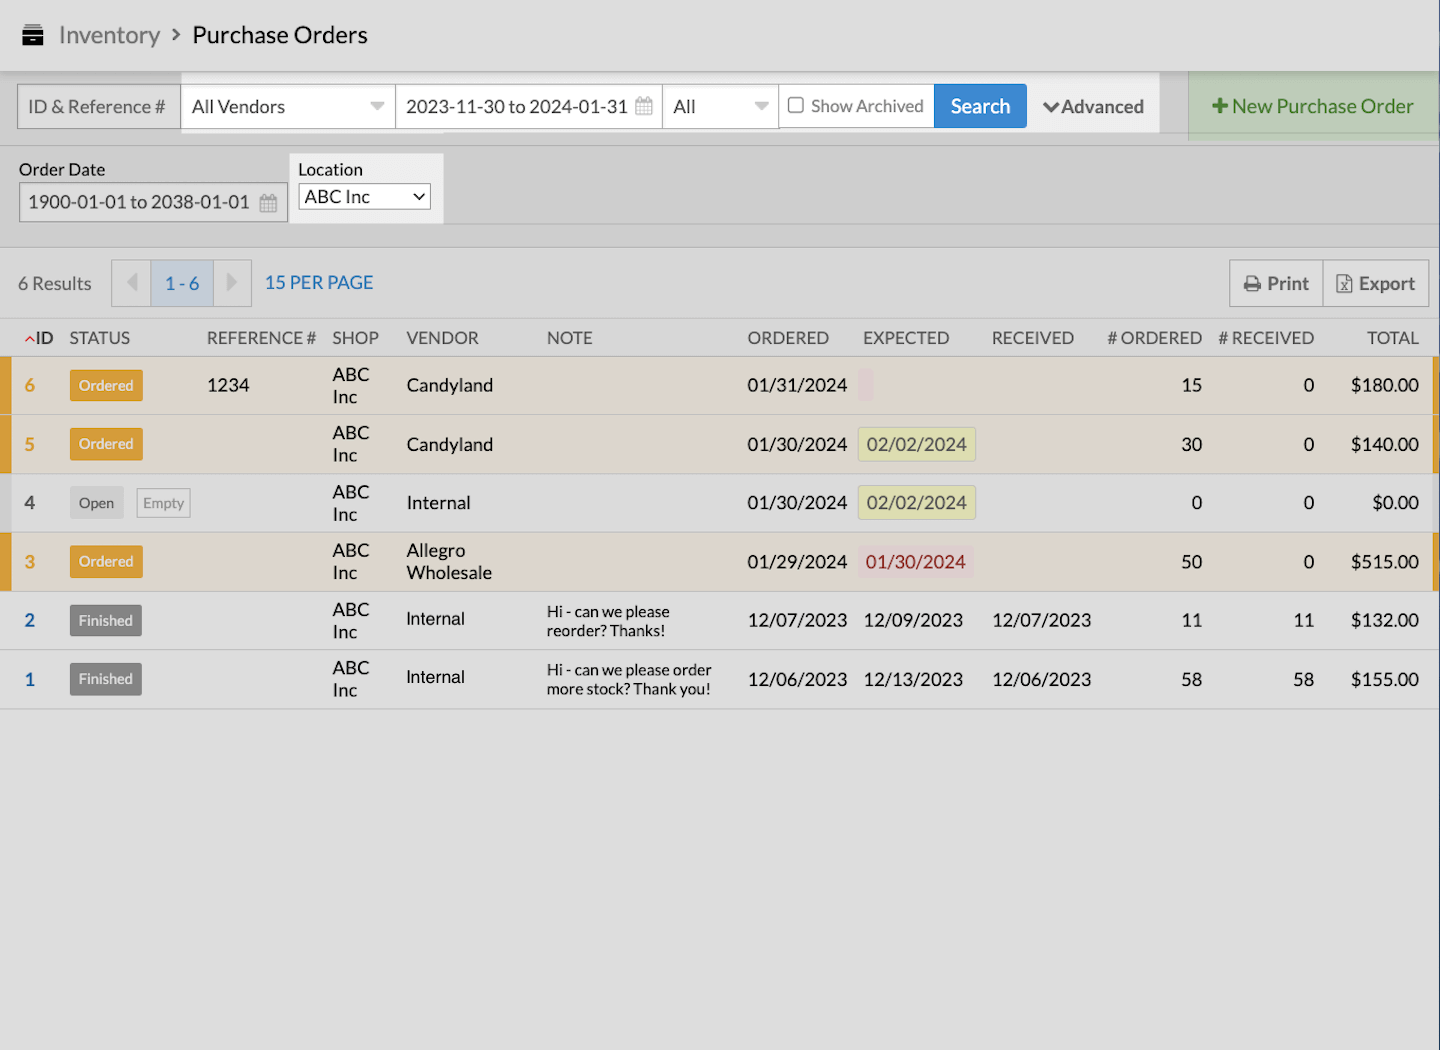
Task: Open purchase order ID 2
Action: [30, 620]
